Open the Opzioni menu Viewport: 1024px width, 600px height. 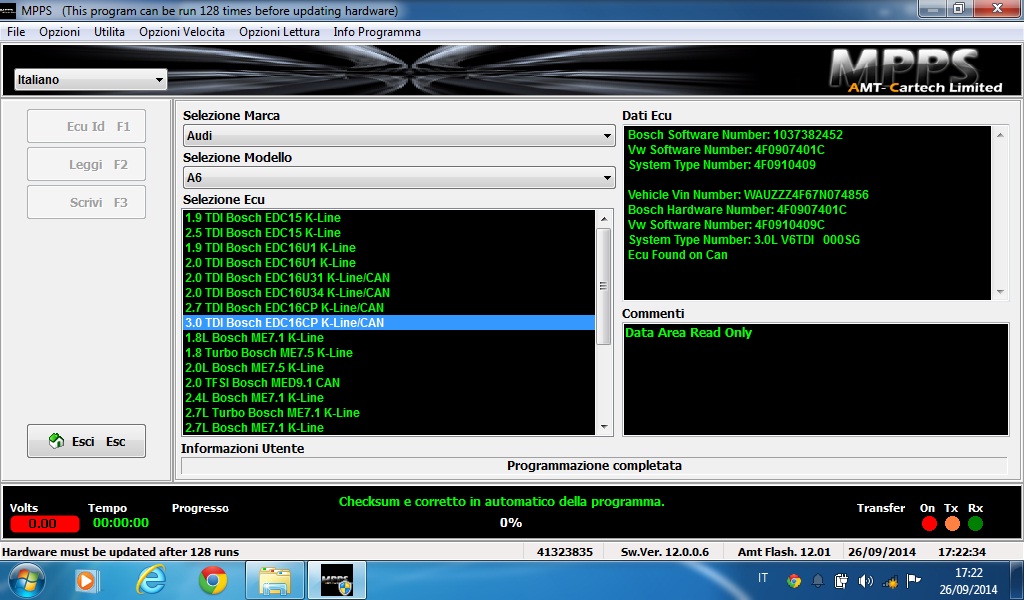(59, 32)
